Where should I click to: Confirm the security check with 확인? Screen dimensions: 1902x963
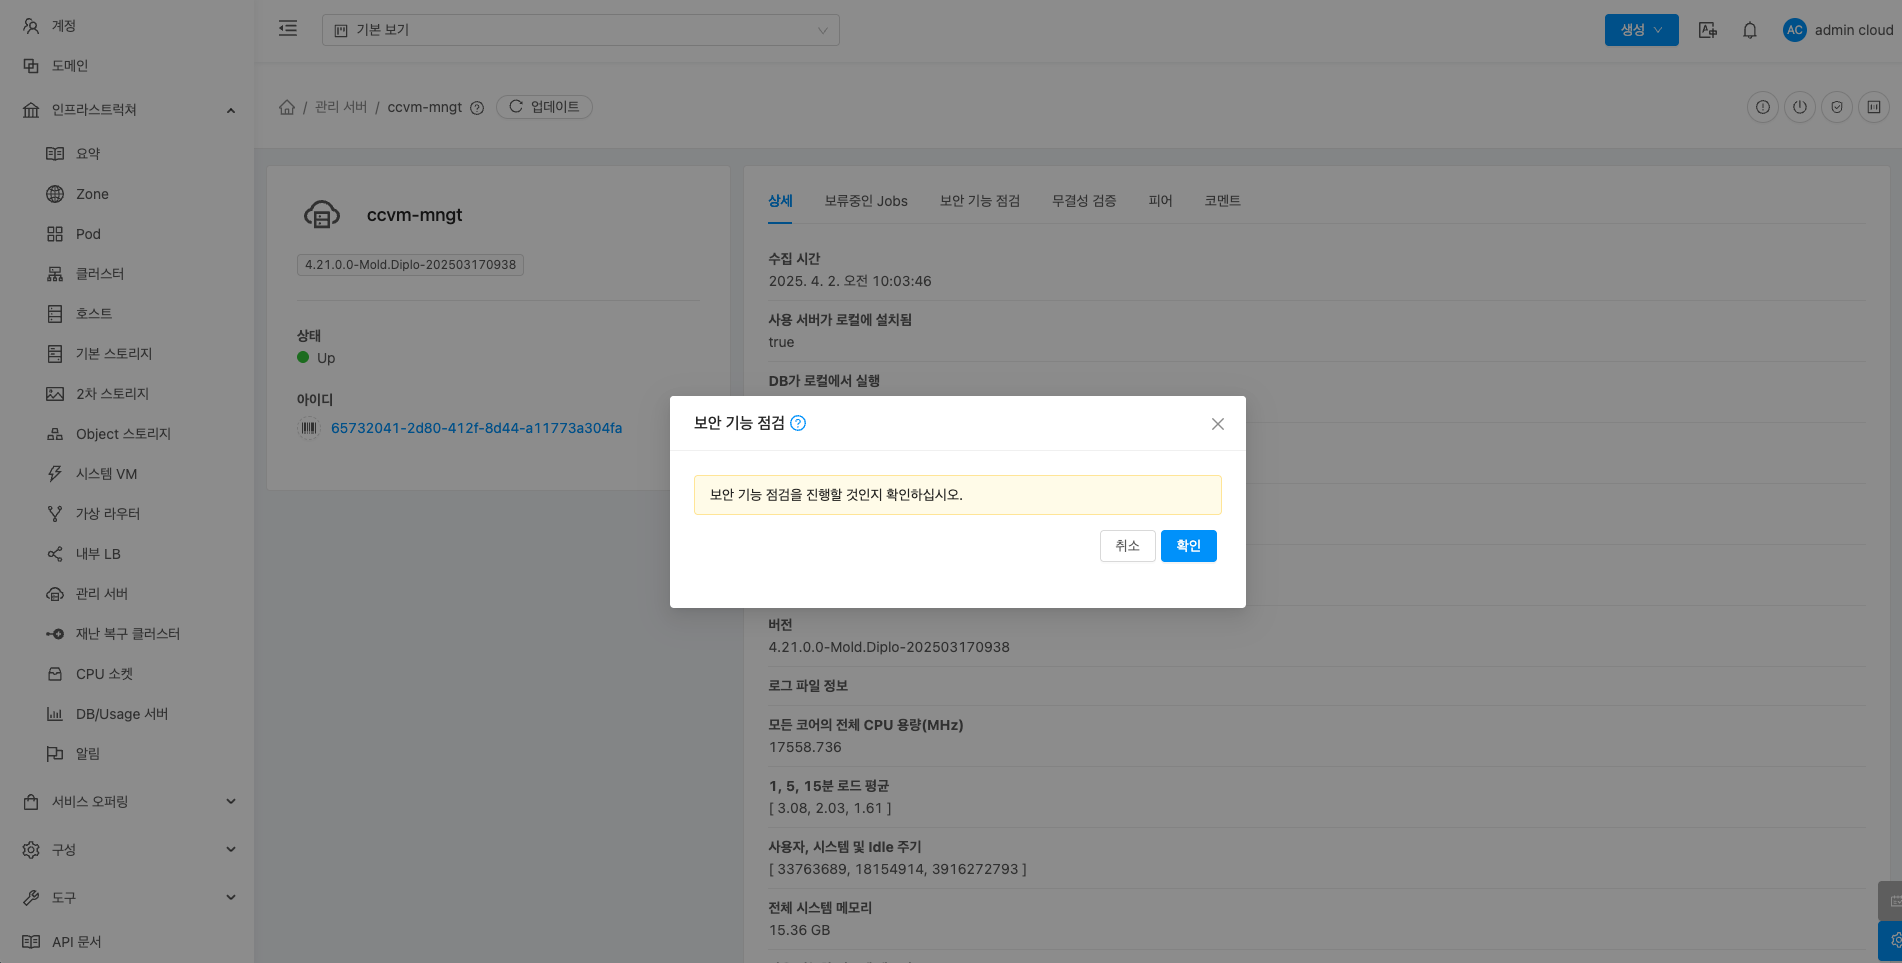tap(1188, 546)
